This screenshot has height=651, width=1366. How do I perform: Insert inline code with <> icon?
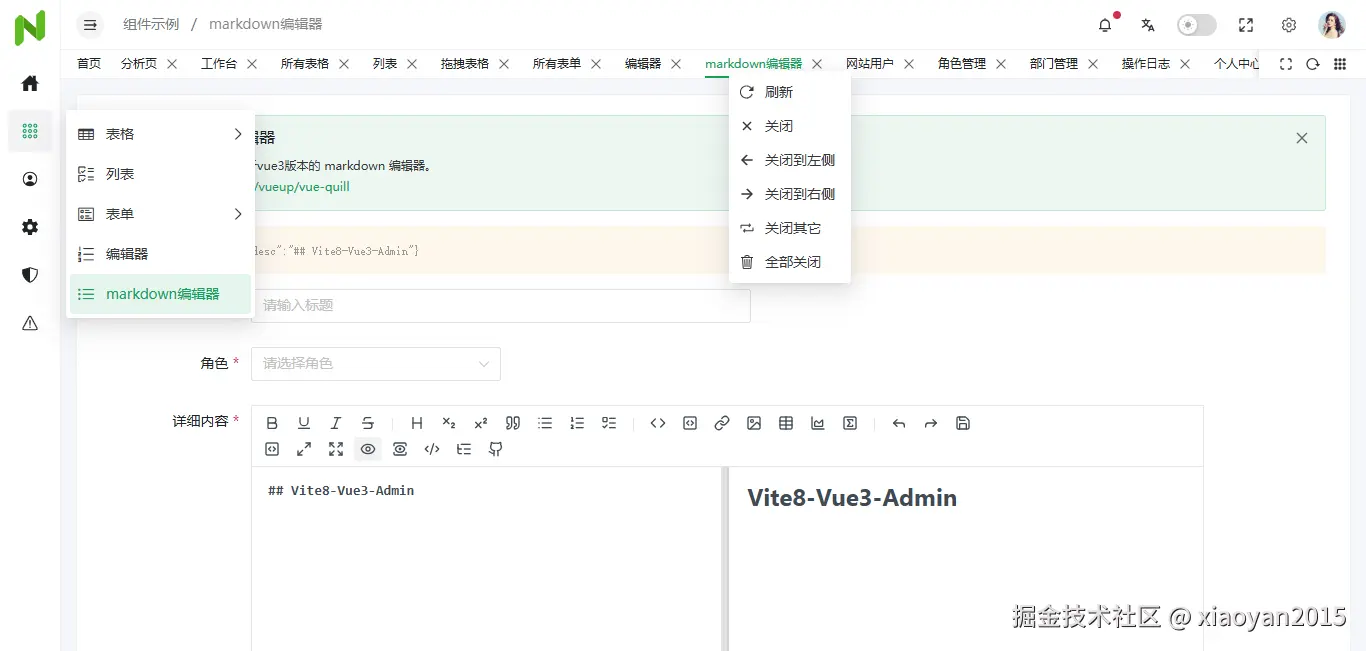click(x=658, y=423)
